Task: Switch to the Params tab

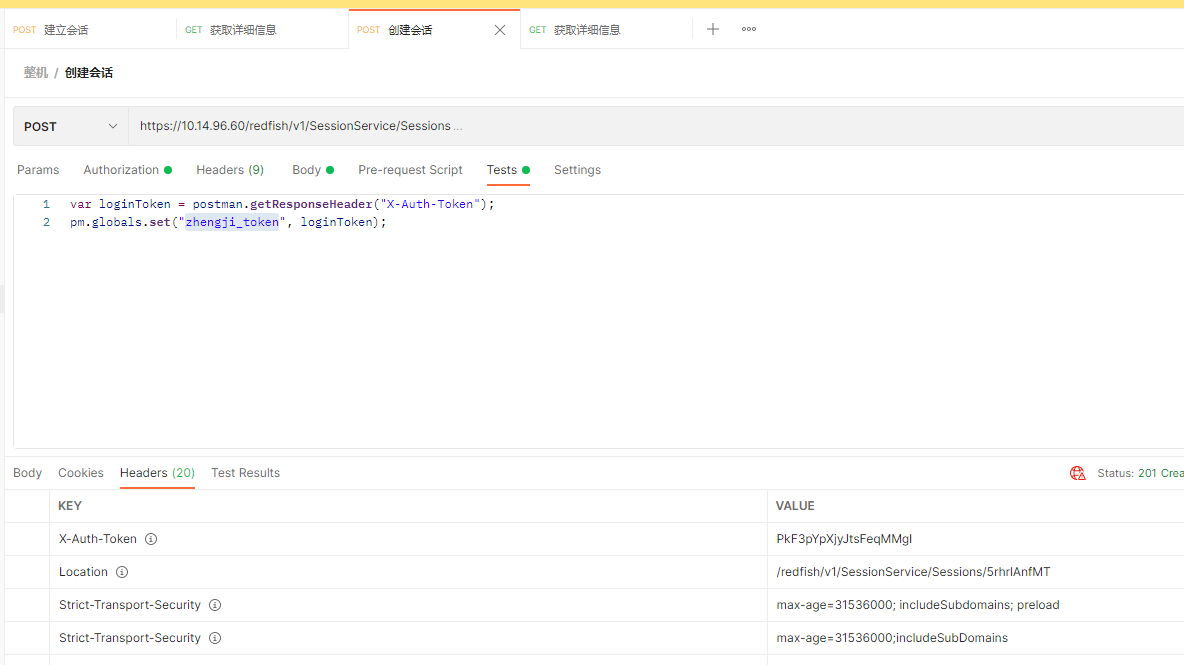Action: click(x=38, y=169)
